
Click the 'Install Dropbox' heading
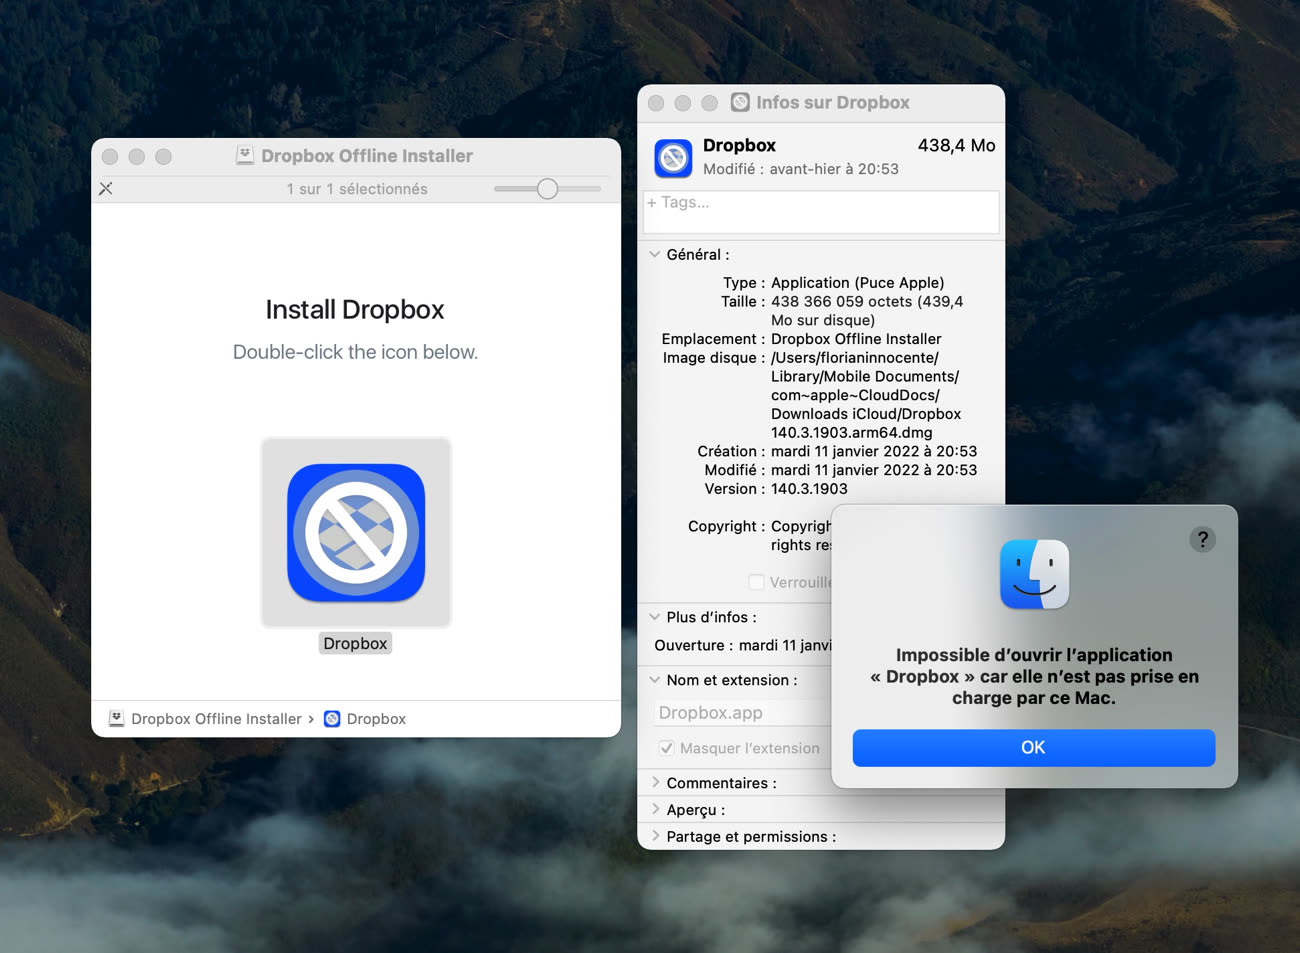click(x=355, y=310)
